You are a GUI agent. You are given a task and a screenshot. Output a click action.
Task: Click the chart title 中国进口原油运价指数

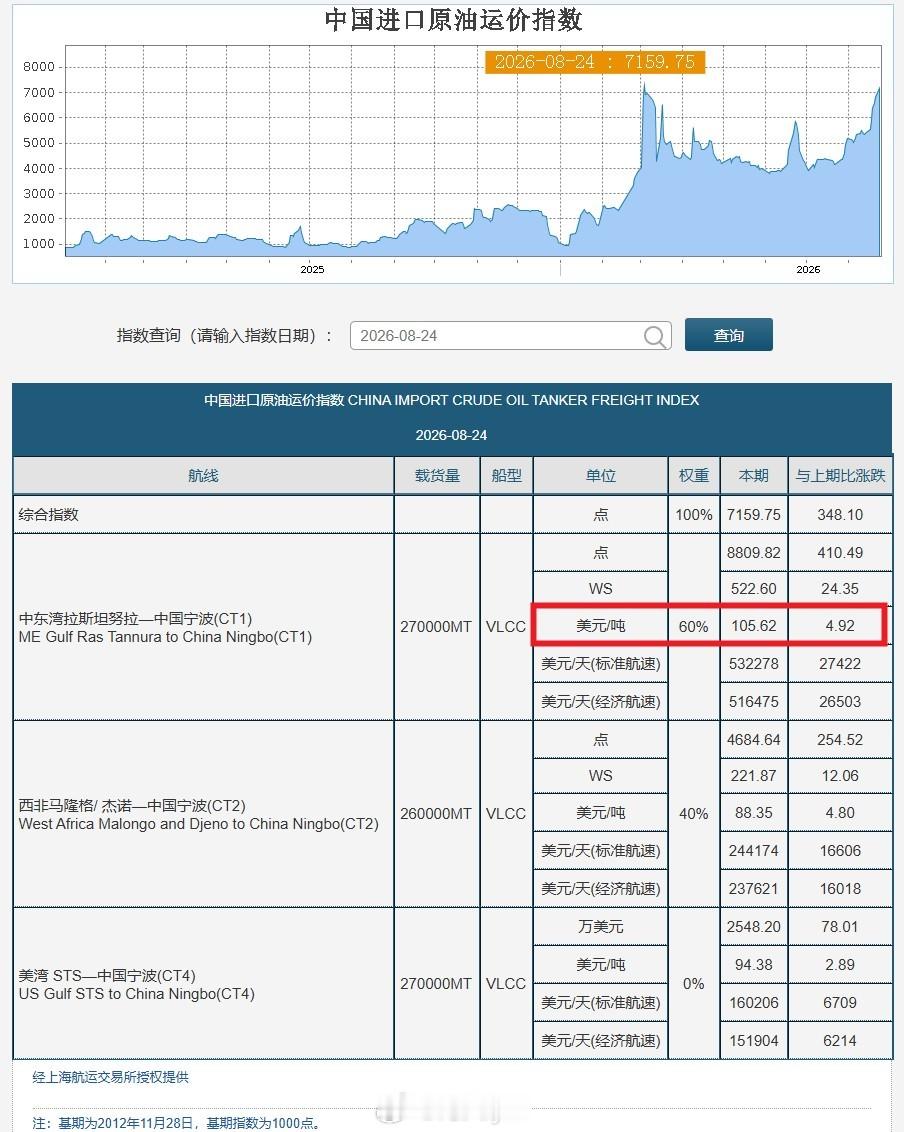(453, 20)
